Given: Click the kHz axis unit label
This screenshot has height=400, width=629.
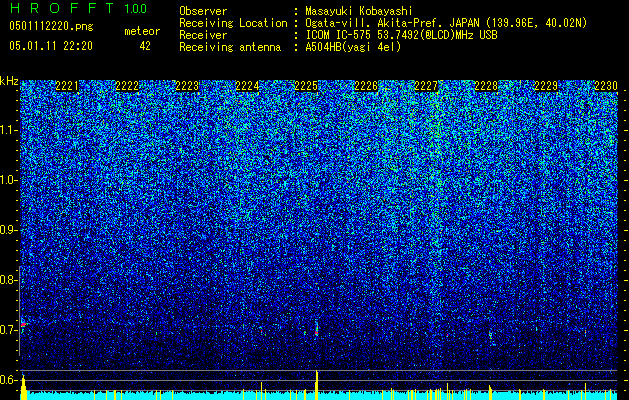Looking at the screenshot, I should tap(9, 81).
